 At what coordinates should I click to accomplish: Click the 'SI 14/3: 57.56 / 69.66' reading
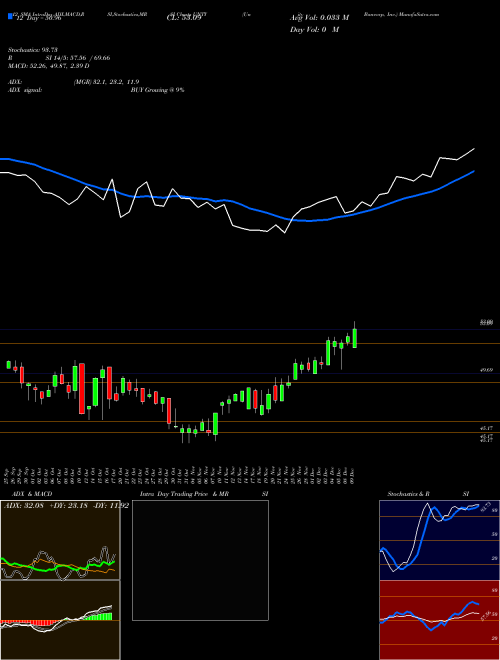point(78,58)
